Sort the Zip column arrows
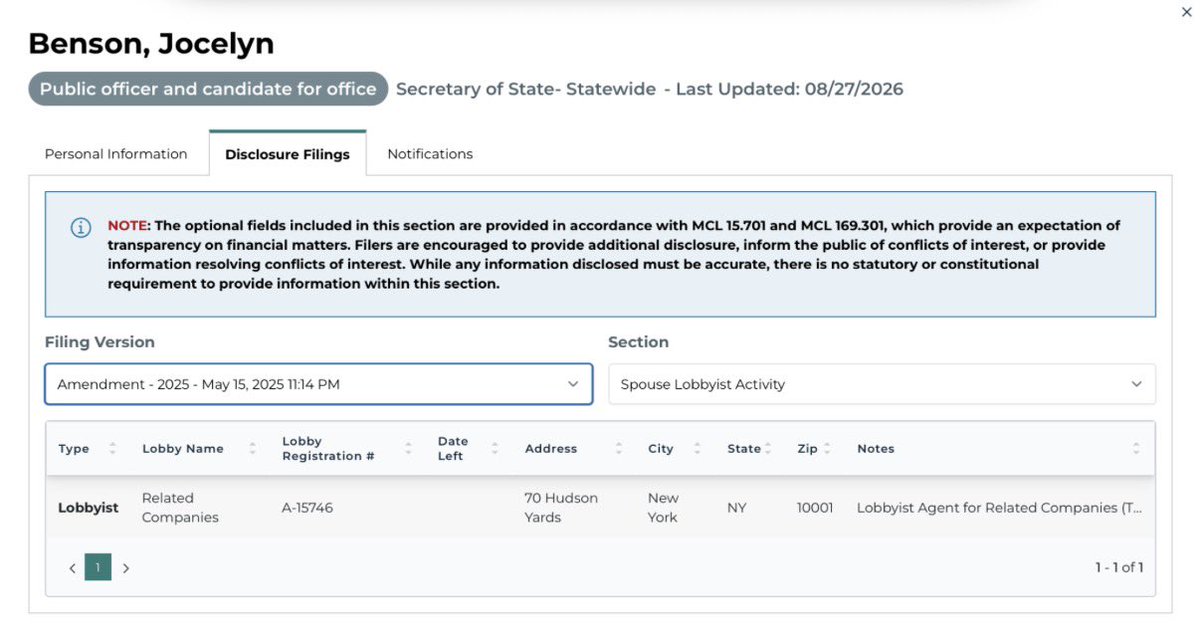 tap(827, 449)
